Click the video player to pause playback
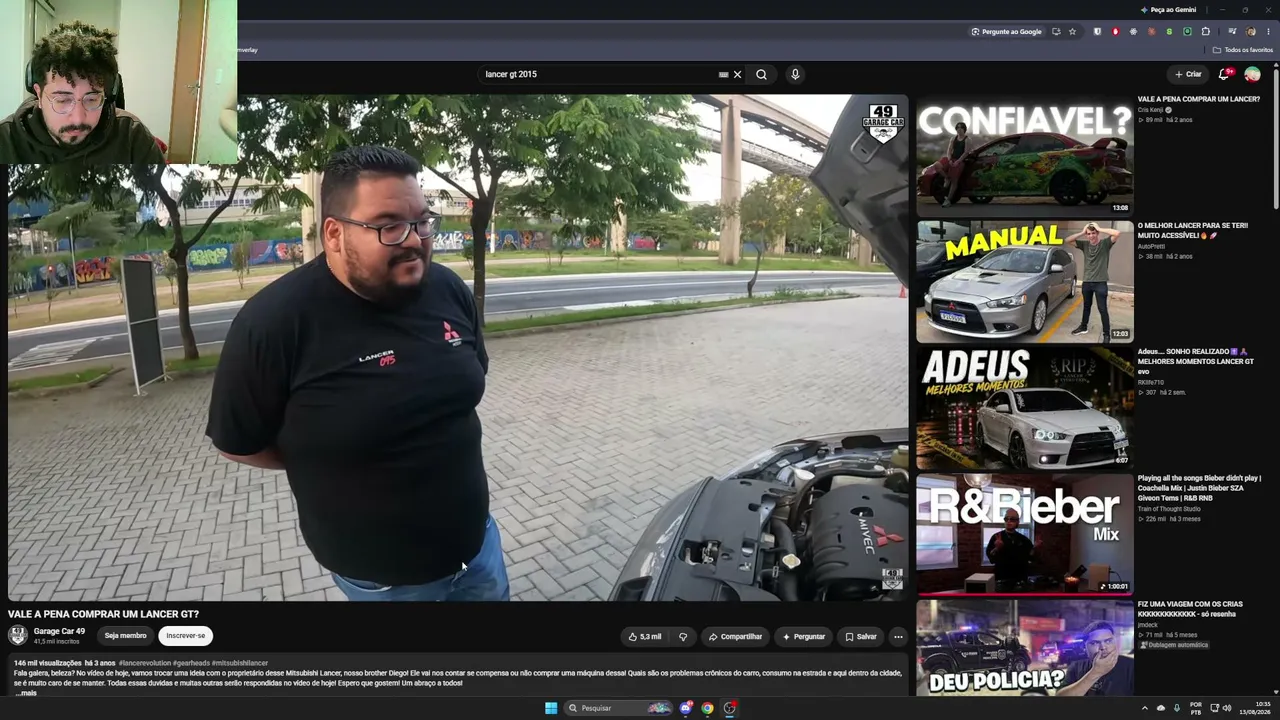The height and width of the screenshot is (720, 1280). (x=458, y=347)
